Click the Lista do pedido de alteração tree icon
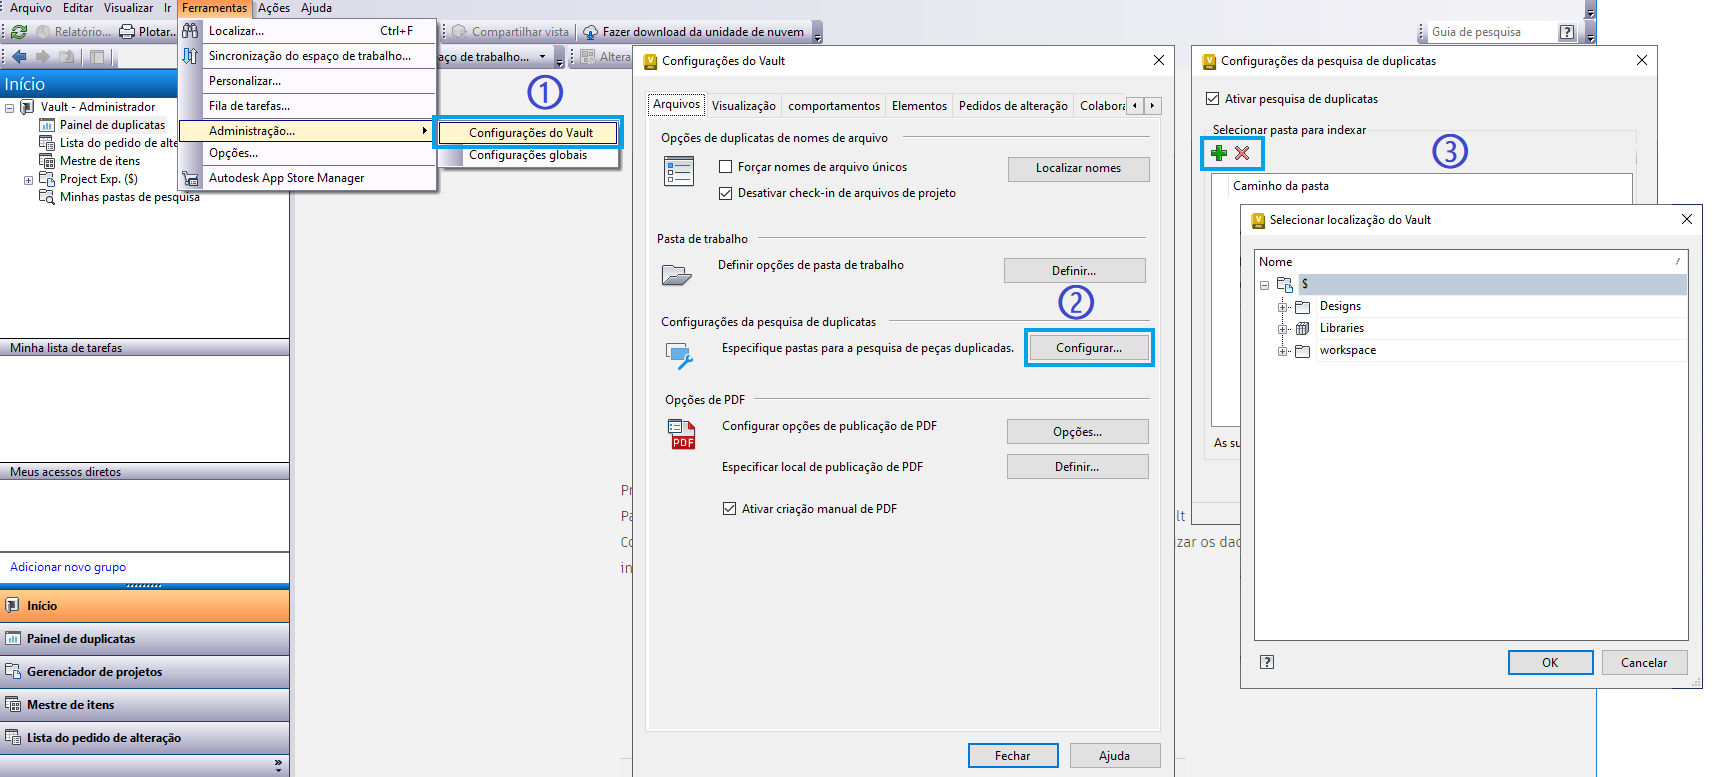Viewport: 1713px width, 777px height. point(47,143)
